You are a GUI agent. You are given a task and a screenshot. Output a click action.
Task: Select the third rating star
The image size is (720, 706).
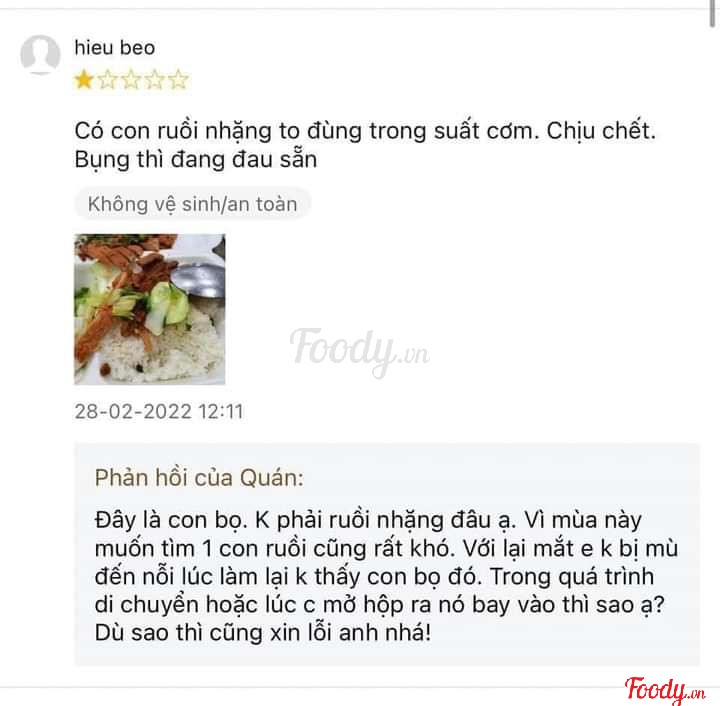coord(131,80)
